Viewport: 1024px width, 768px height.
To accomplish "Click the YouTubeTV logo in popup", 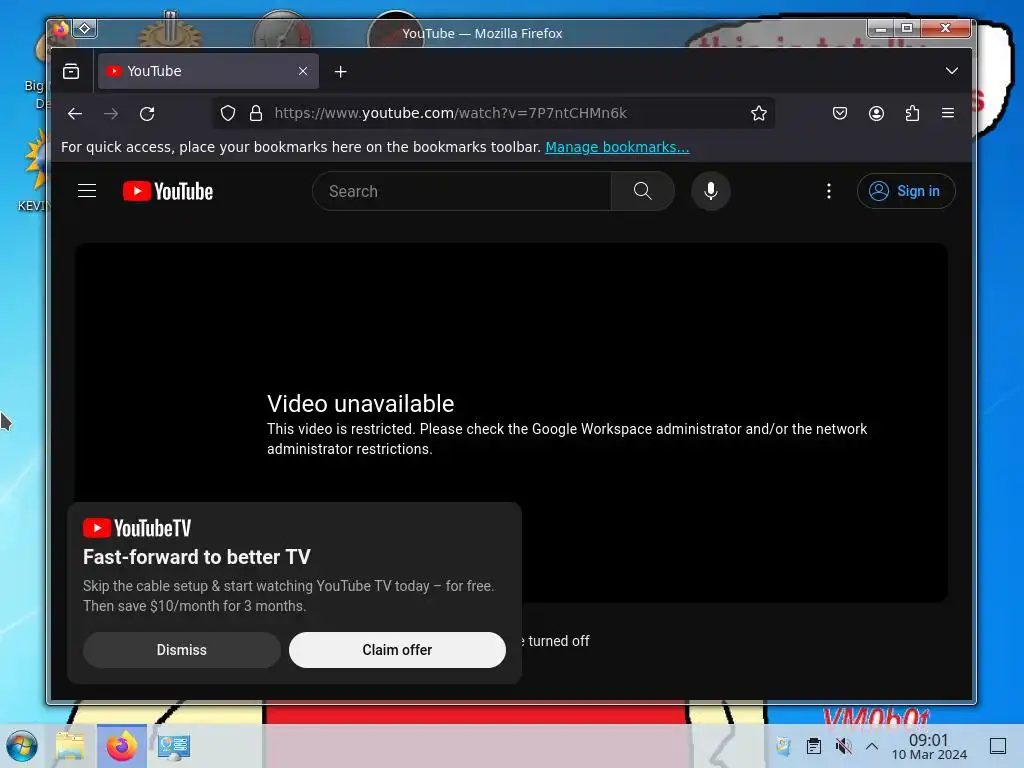I will click(x=137, y=528).
